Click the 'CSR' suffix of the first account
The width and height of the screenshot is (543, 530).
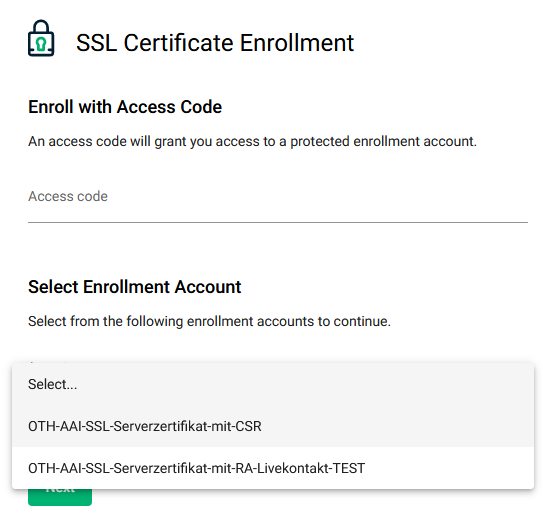(x=248, y=426)
